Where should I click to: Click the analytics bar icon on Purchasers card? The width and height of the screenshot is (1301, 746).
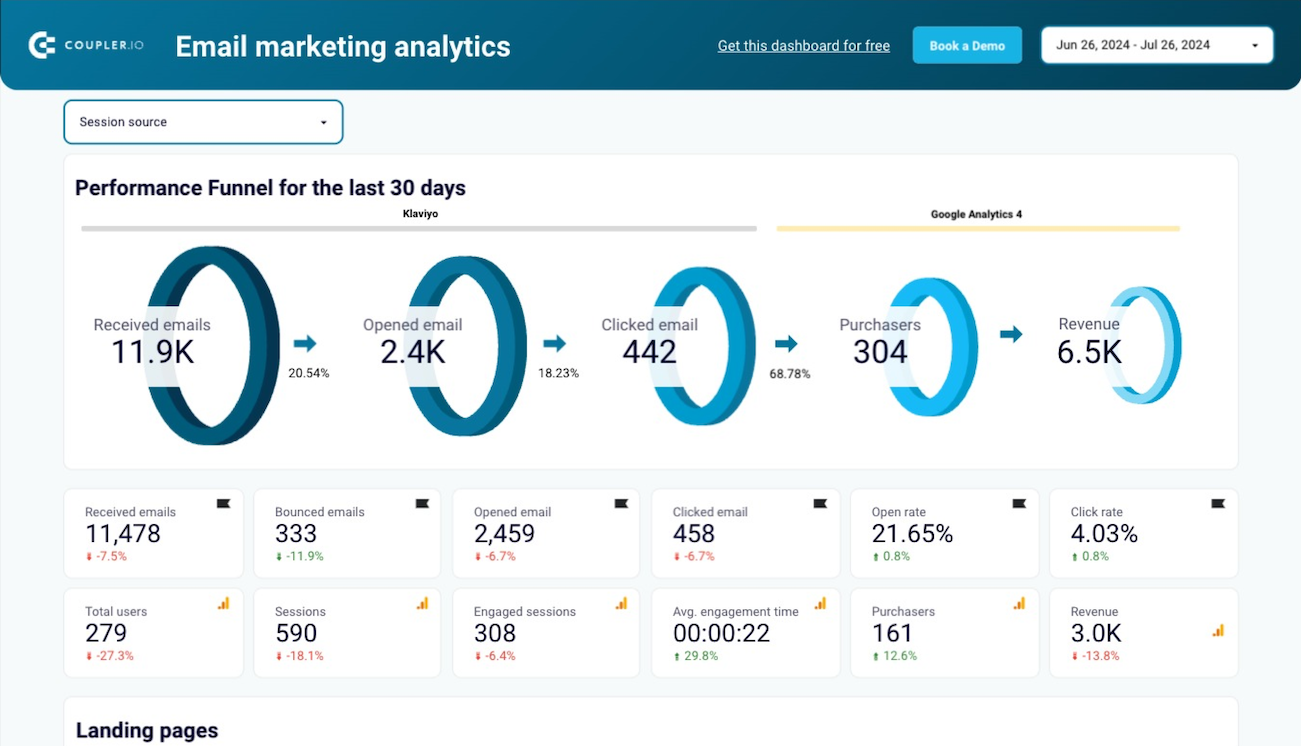(x=1019, y=603)
